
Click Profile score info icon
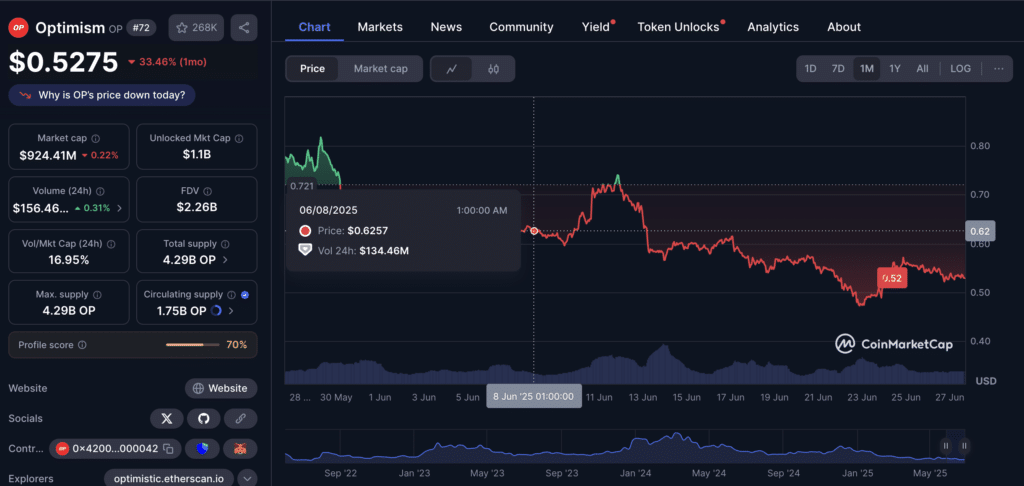point(82,345)
